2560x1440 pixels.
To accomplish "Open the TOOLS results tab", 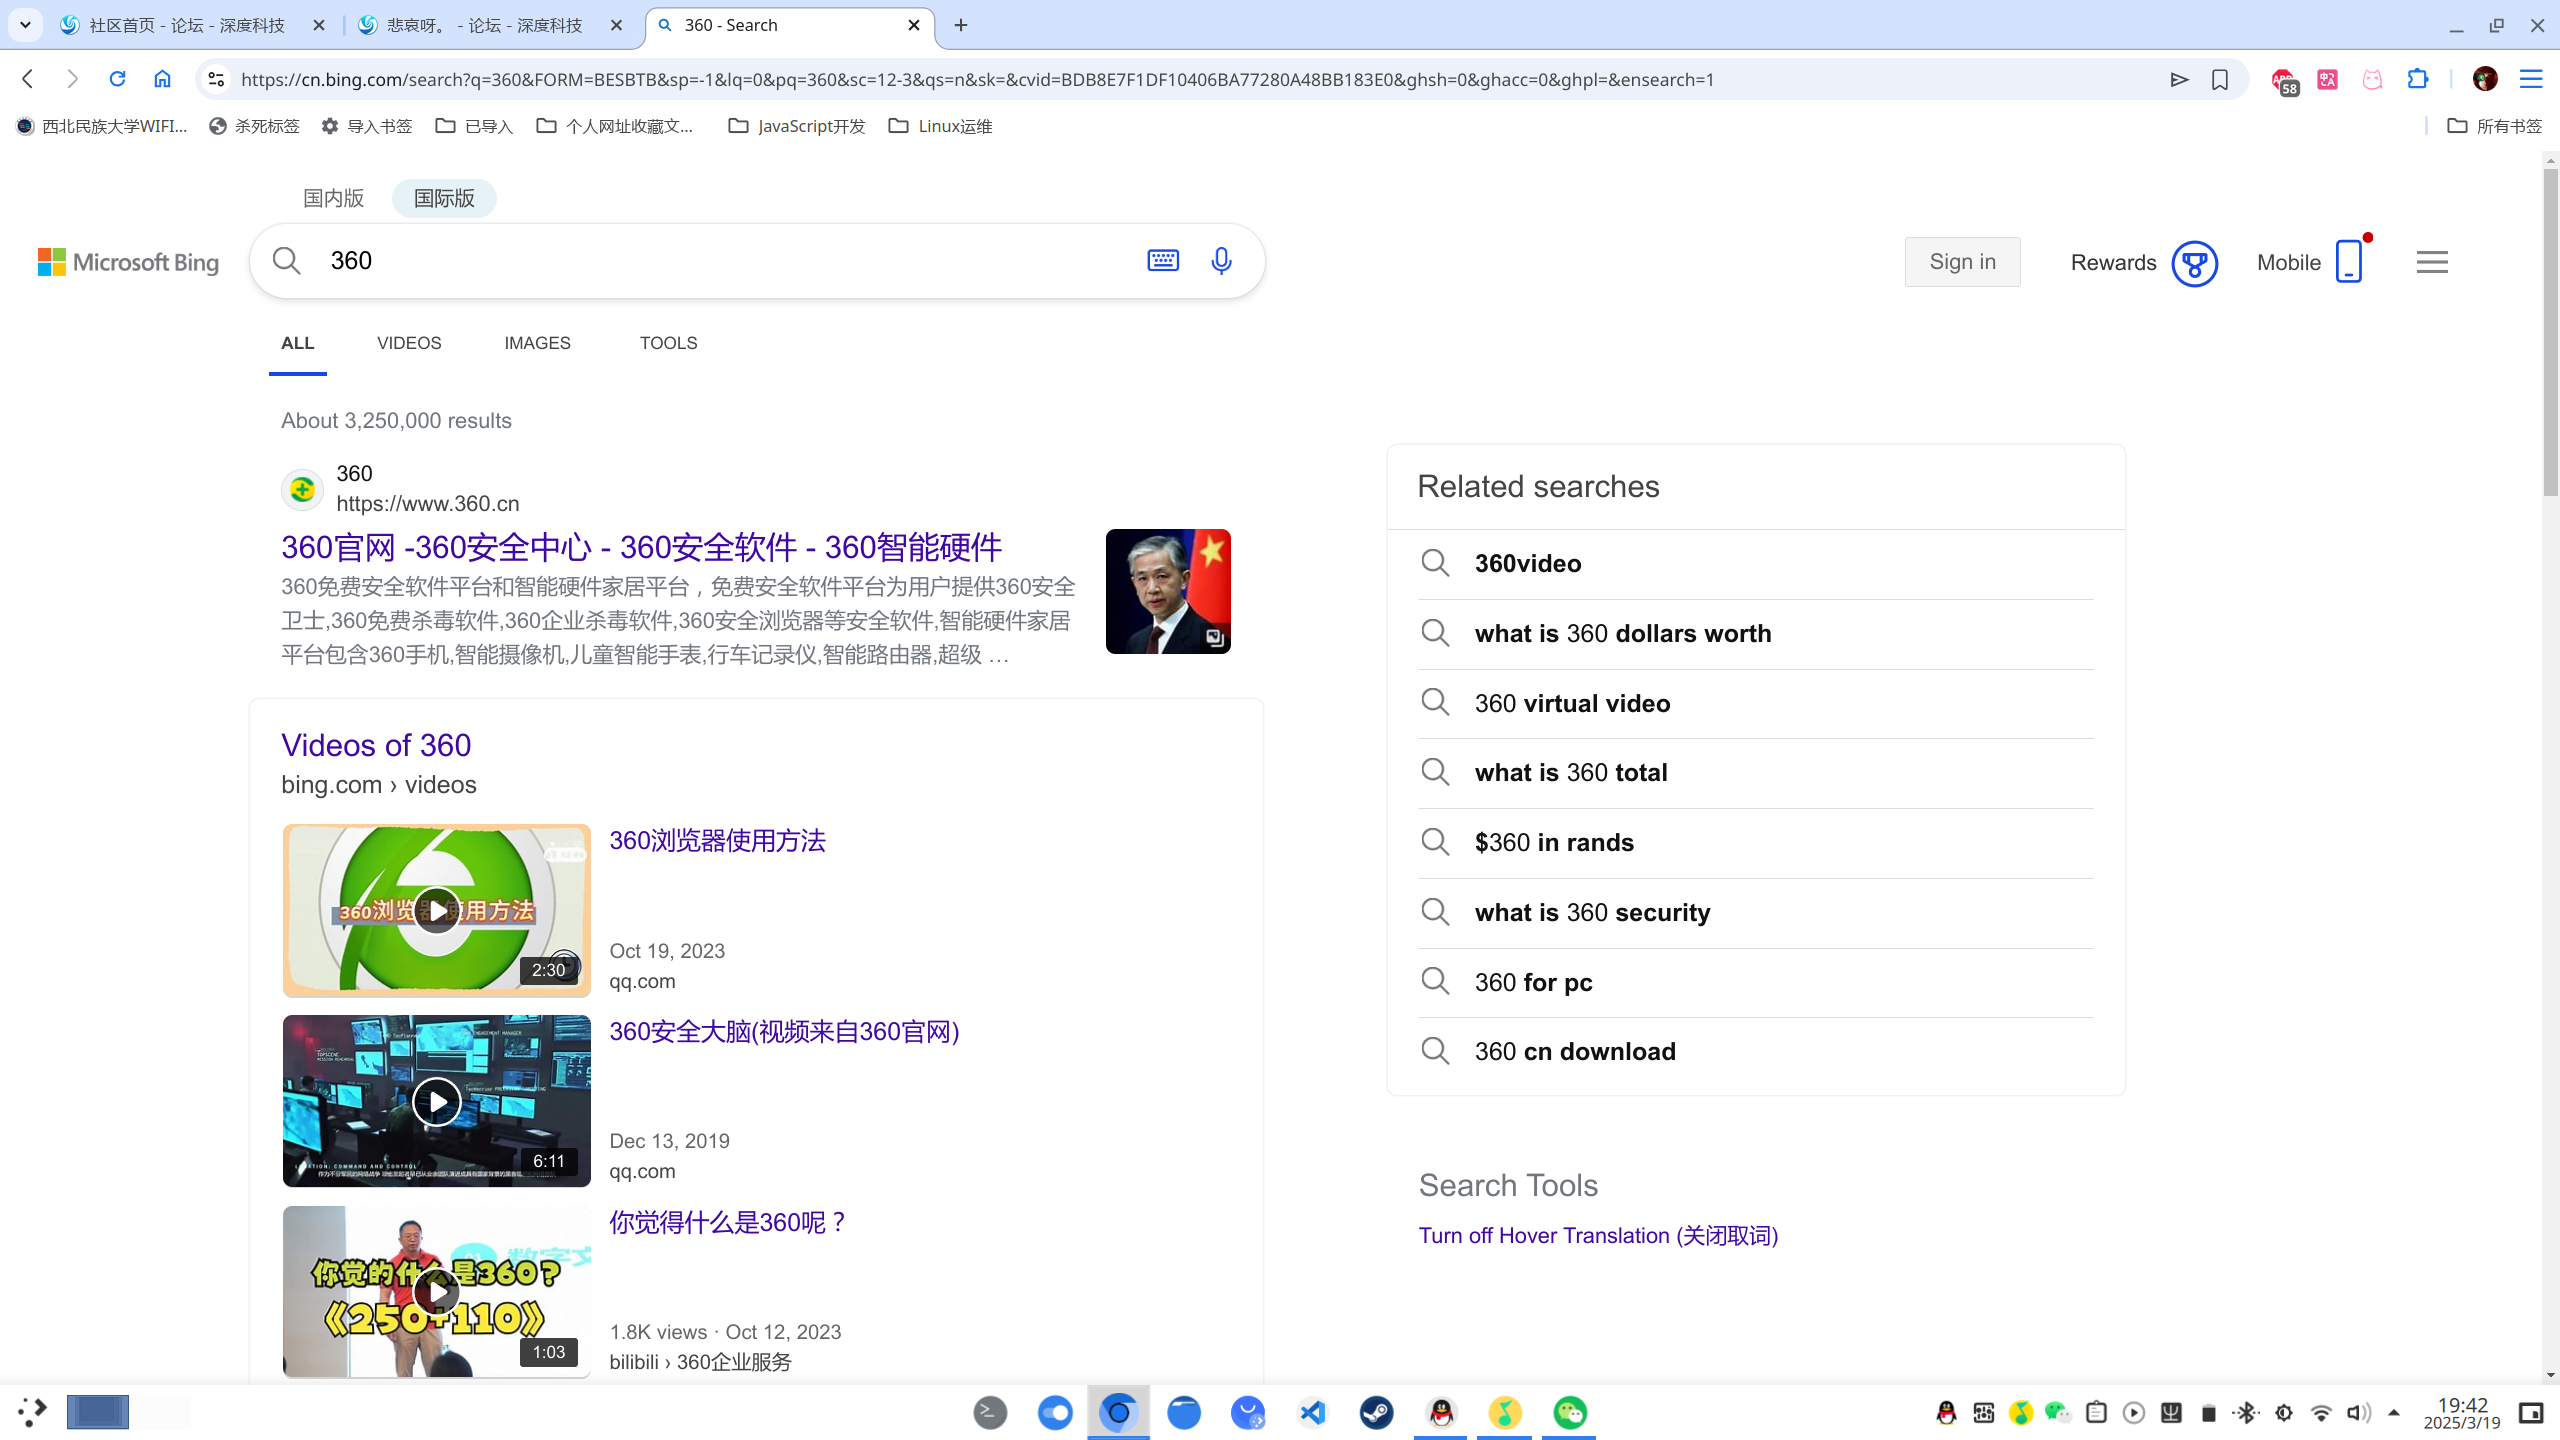I will [668, 343].
